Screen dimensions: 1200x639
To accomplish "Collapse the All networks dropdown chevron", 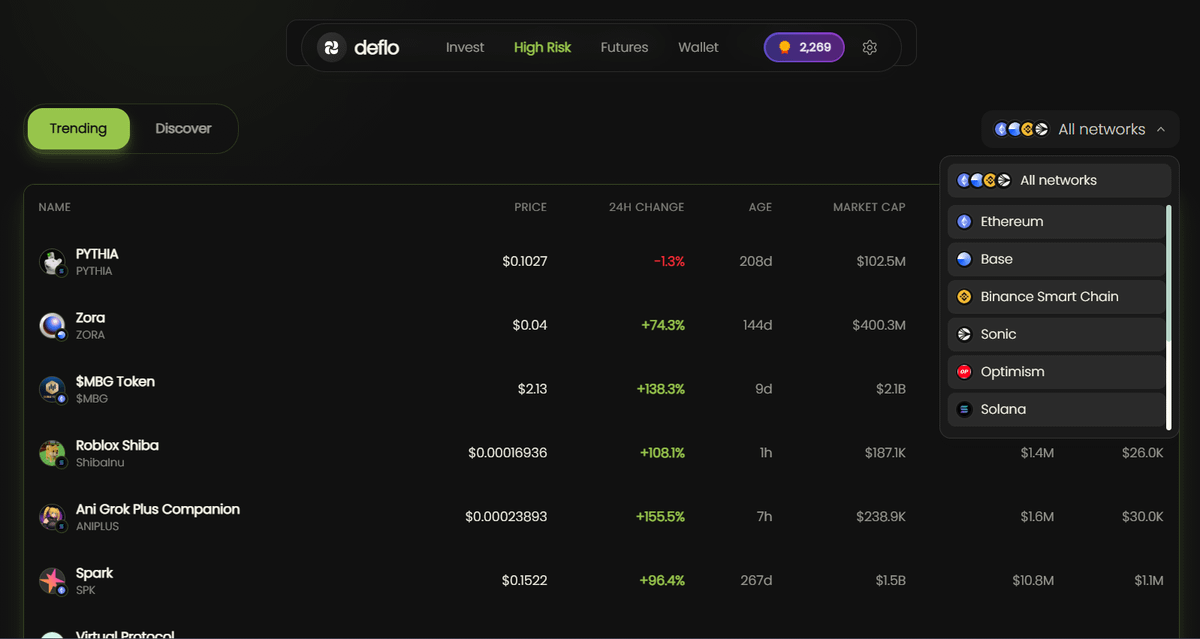I will [x=1161, y=129].
